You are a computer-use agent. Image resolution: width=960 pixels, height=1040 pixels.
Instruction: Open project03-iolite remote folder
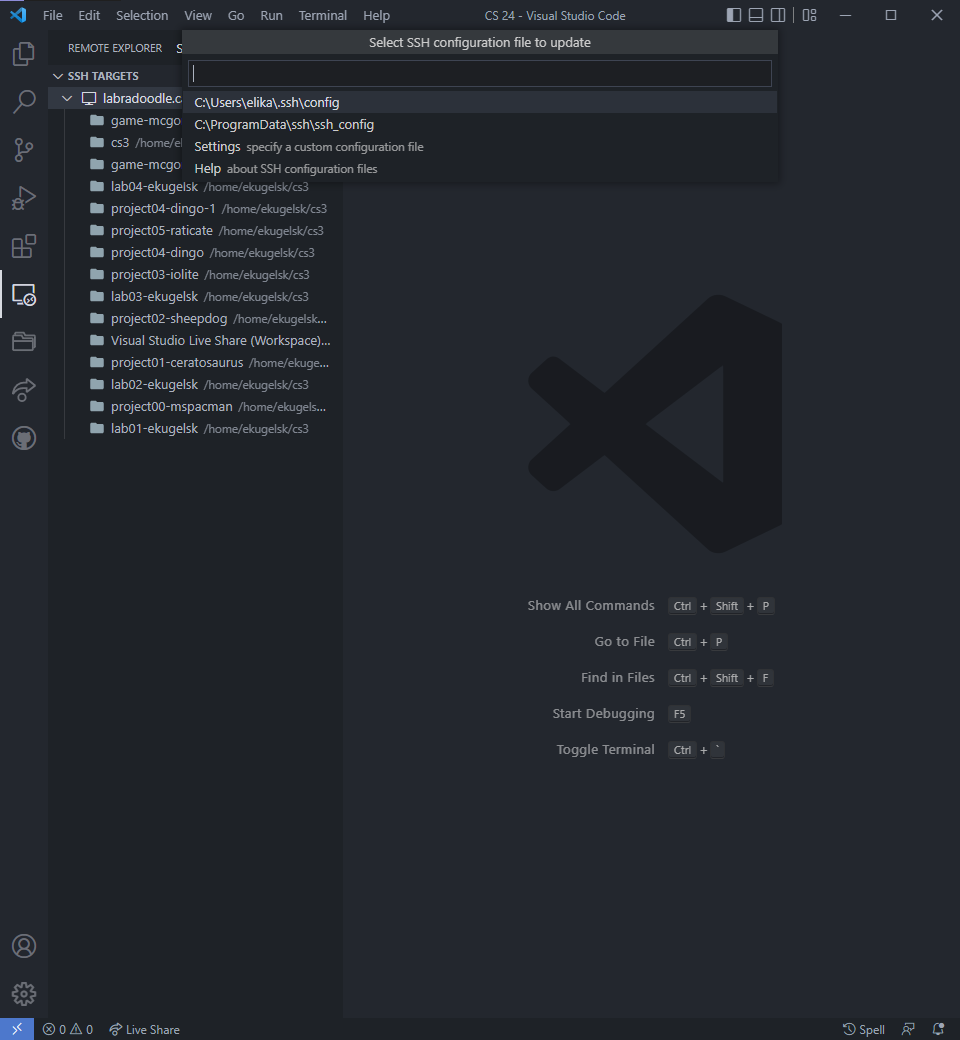[196, 275]
